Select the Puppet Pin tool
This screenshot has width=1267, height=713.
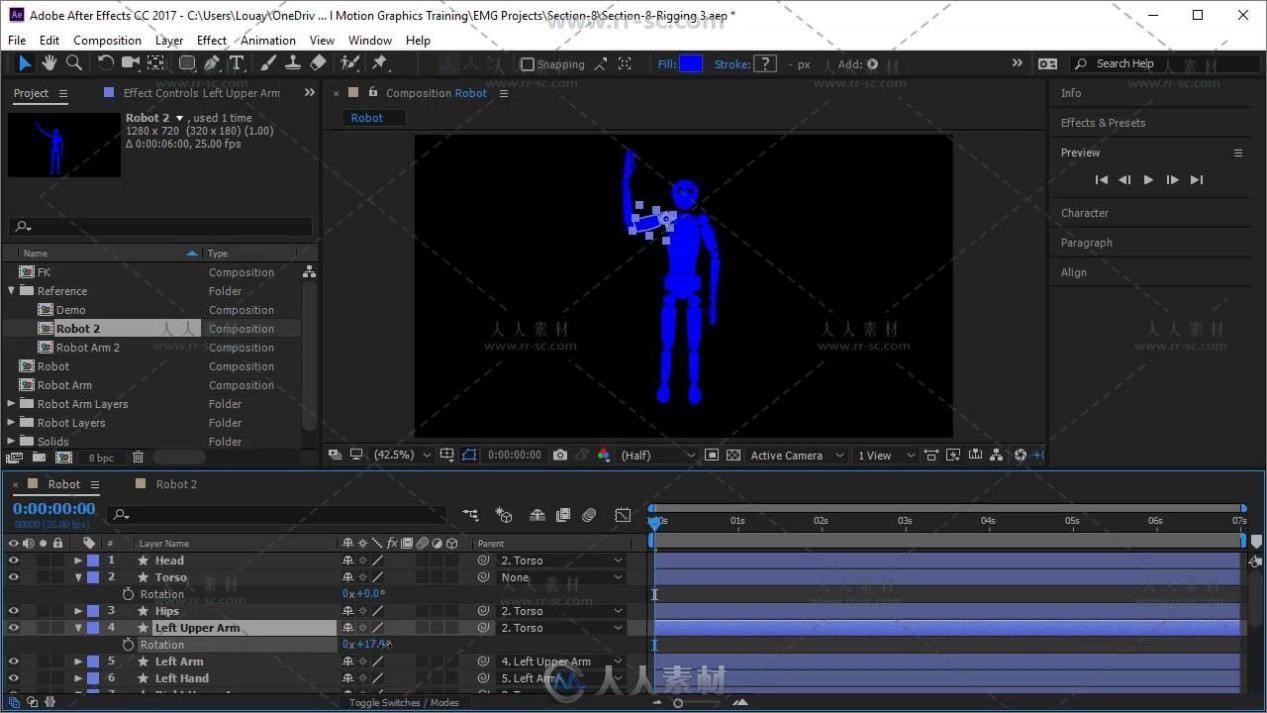380,63
